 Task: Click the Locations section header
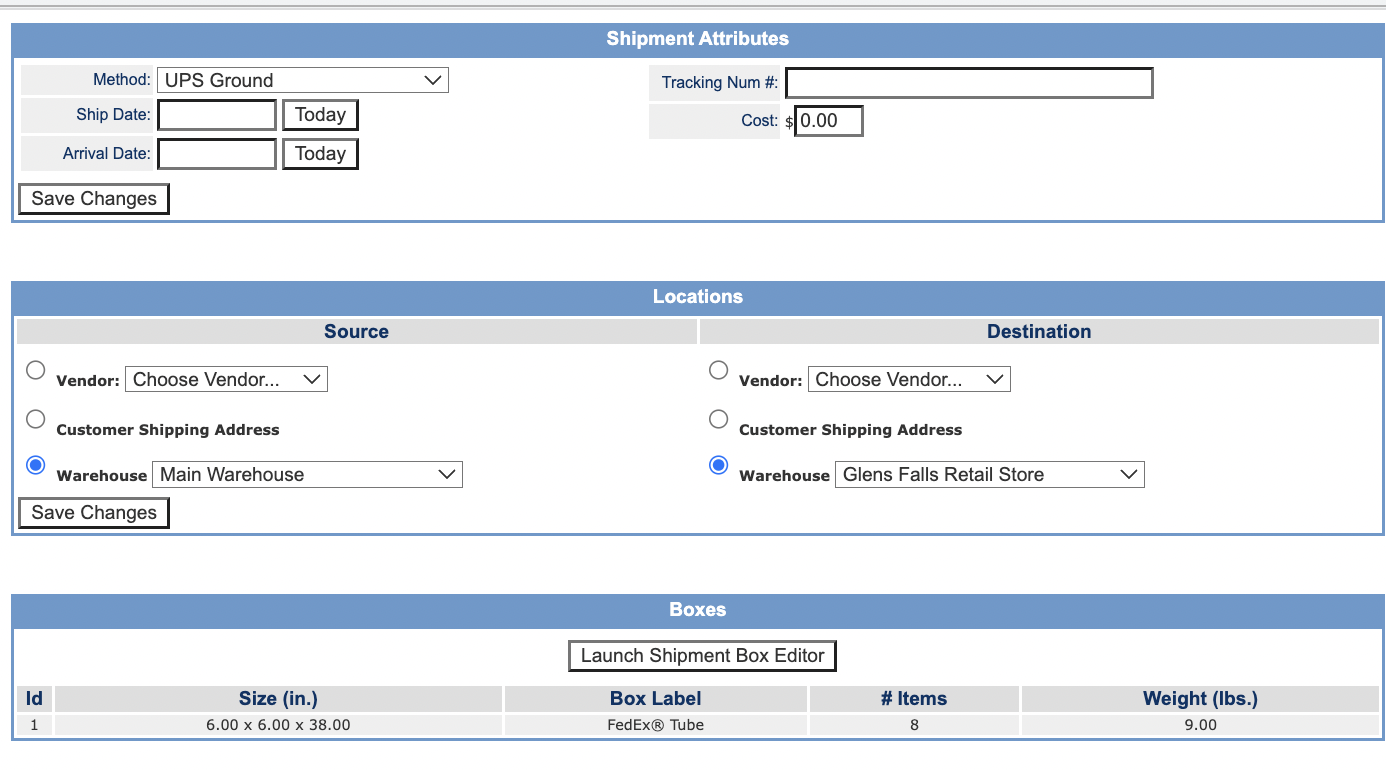coord(698,297)
